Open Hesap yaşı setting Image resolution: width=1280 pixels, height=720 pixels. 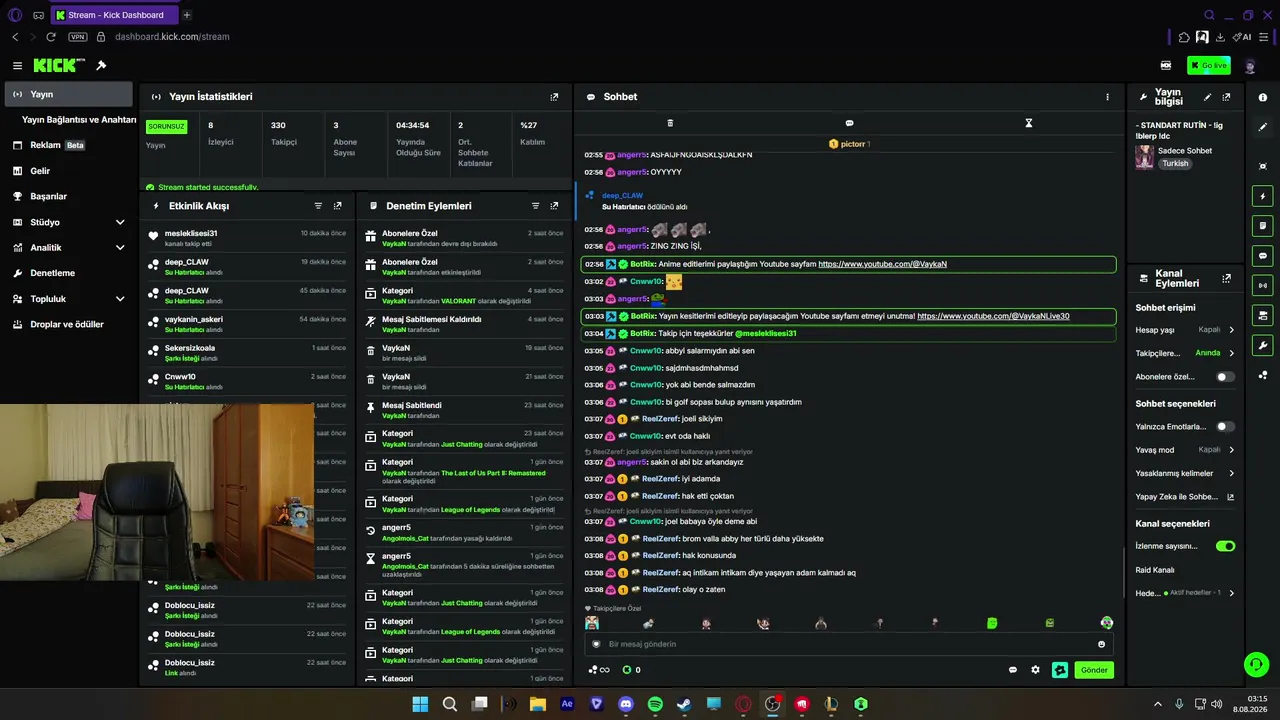coord(1185,330)
